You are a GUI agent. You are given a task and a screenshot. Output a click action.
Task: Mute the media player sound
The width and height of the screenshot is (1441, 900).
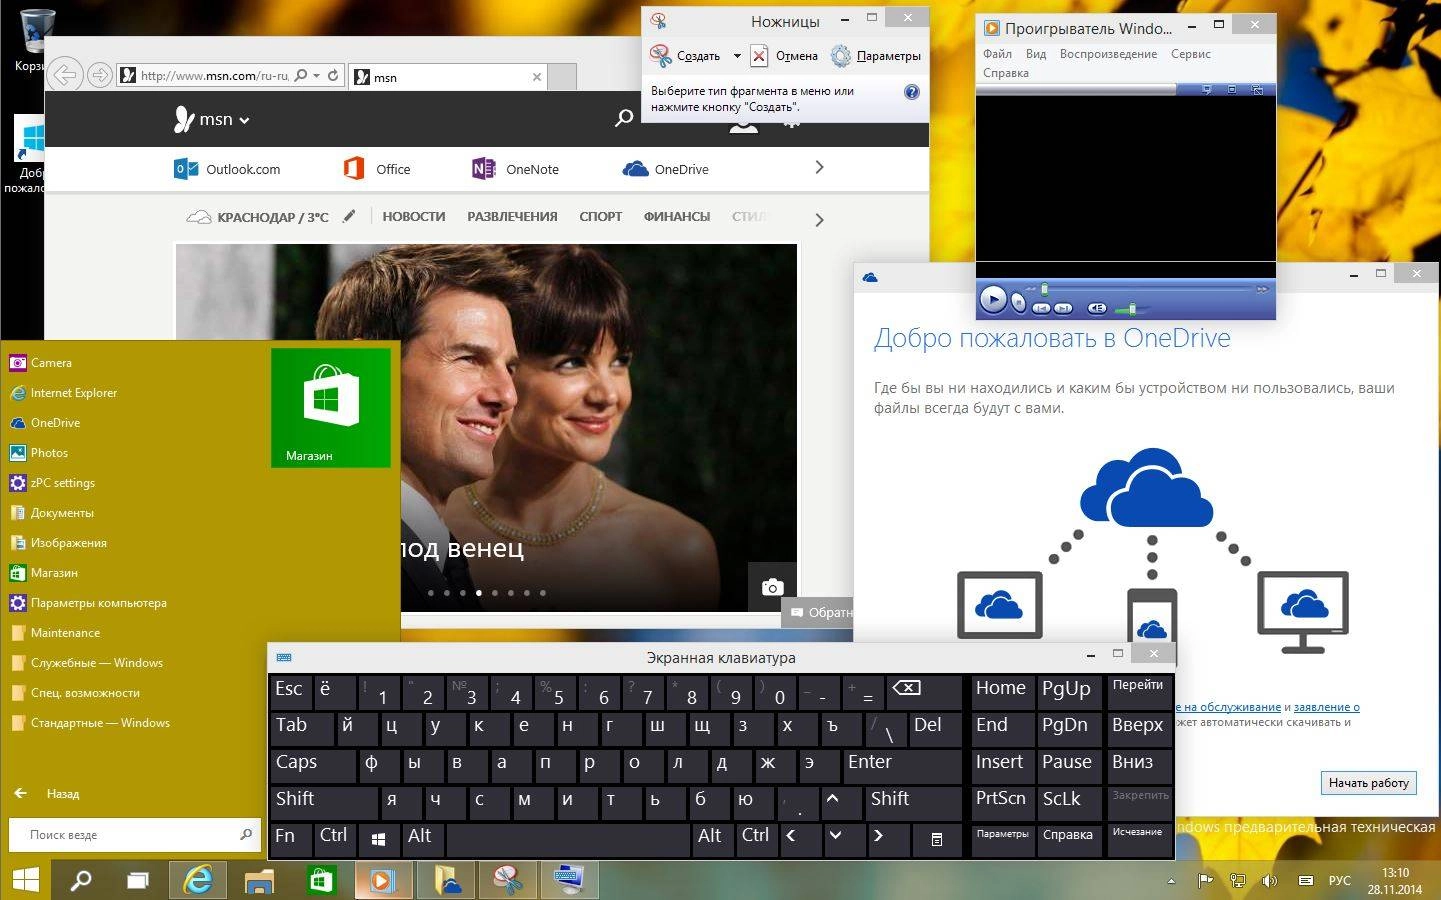tap(1097, 308)
